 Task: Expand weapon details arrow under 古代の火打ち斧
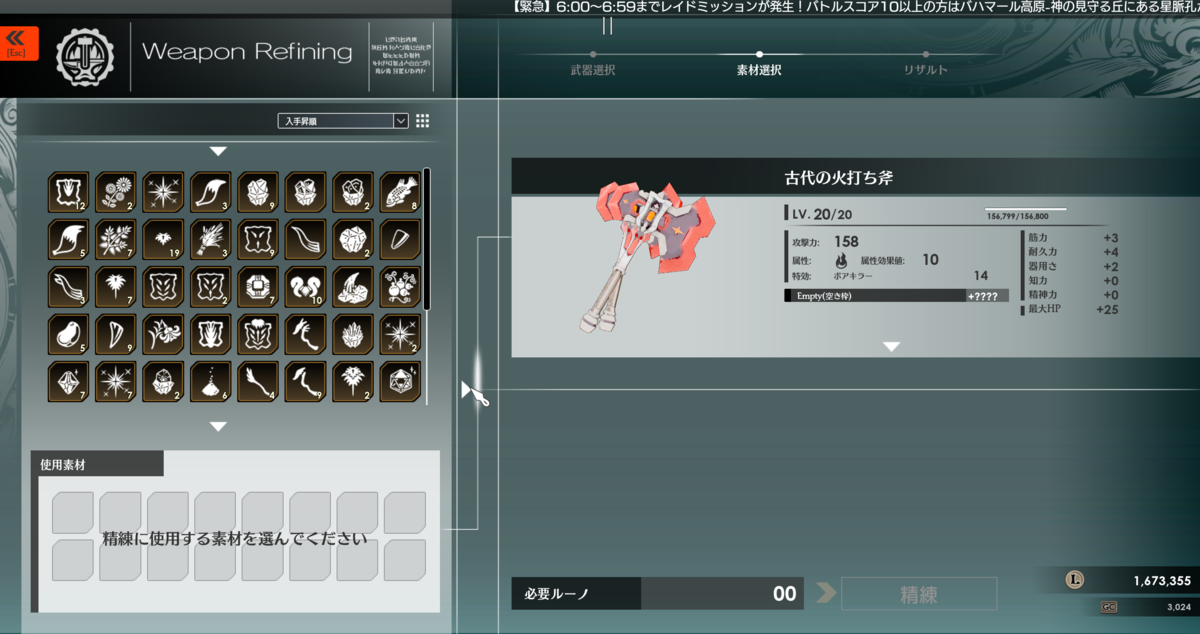(x=891, y=346)
